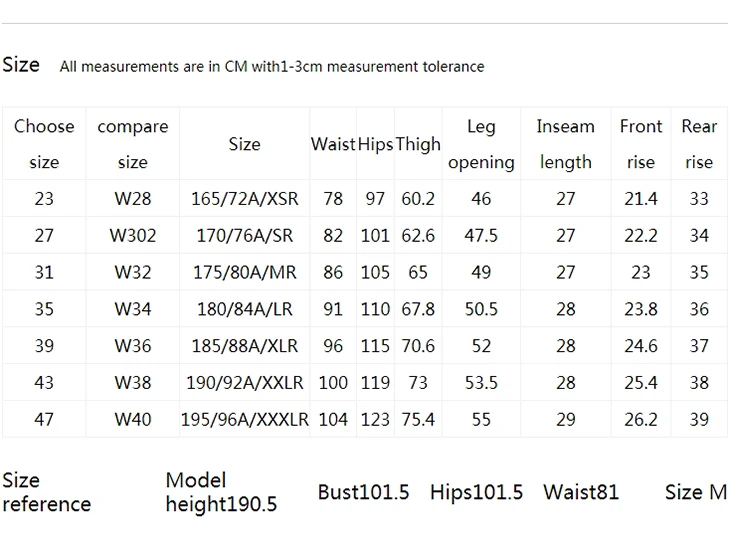Screen dimensions: 730x537
Task: Select thigh value 60.2
Action: (x=418, y=199)
